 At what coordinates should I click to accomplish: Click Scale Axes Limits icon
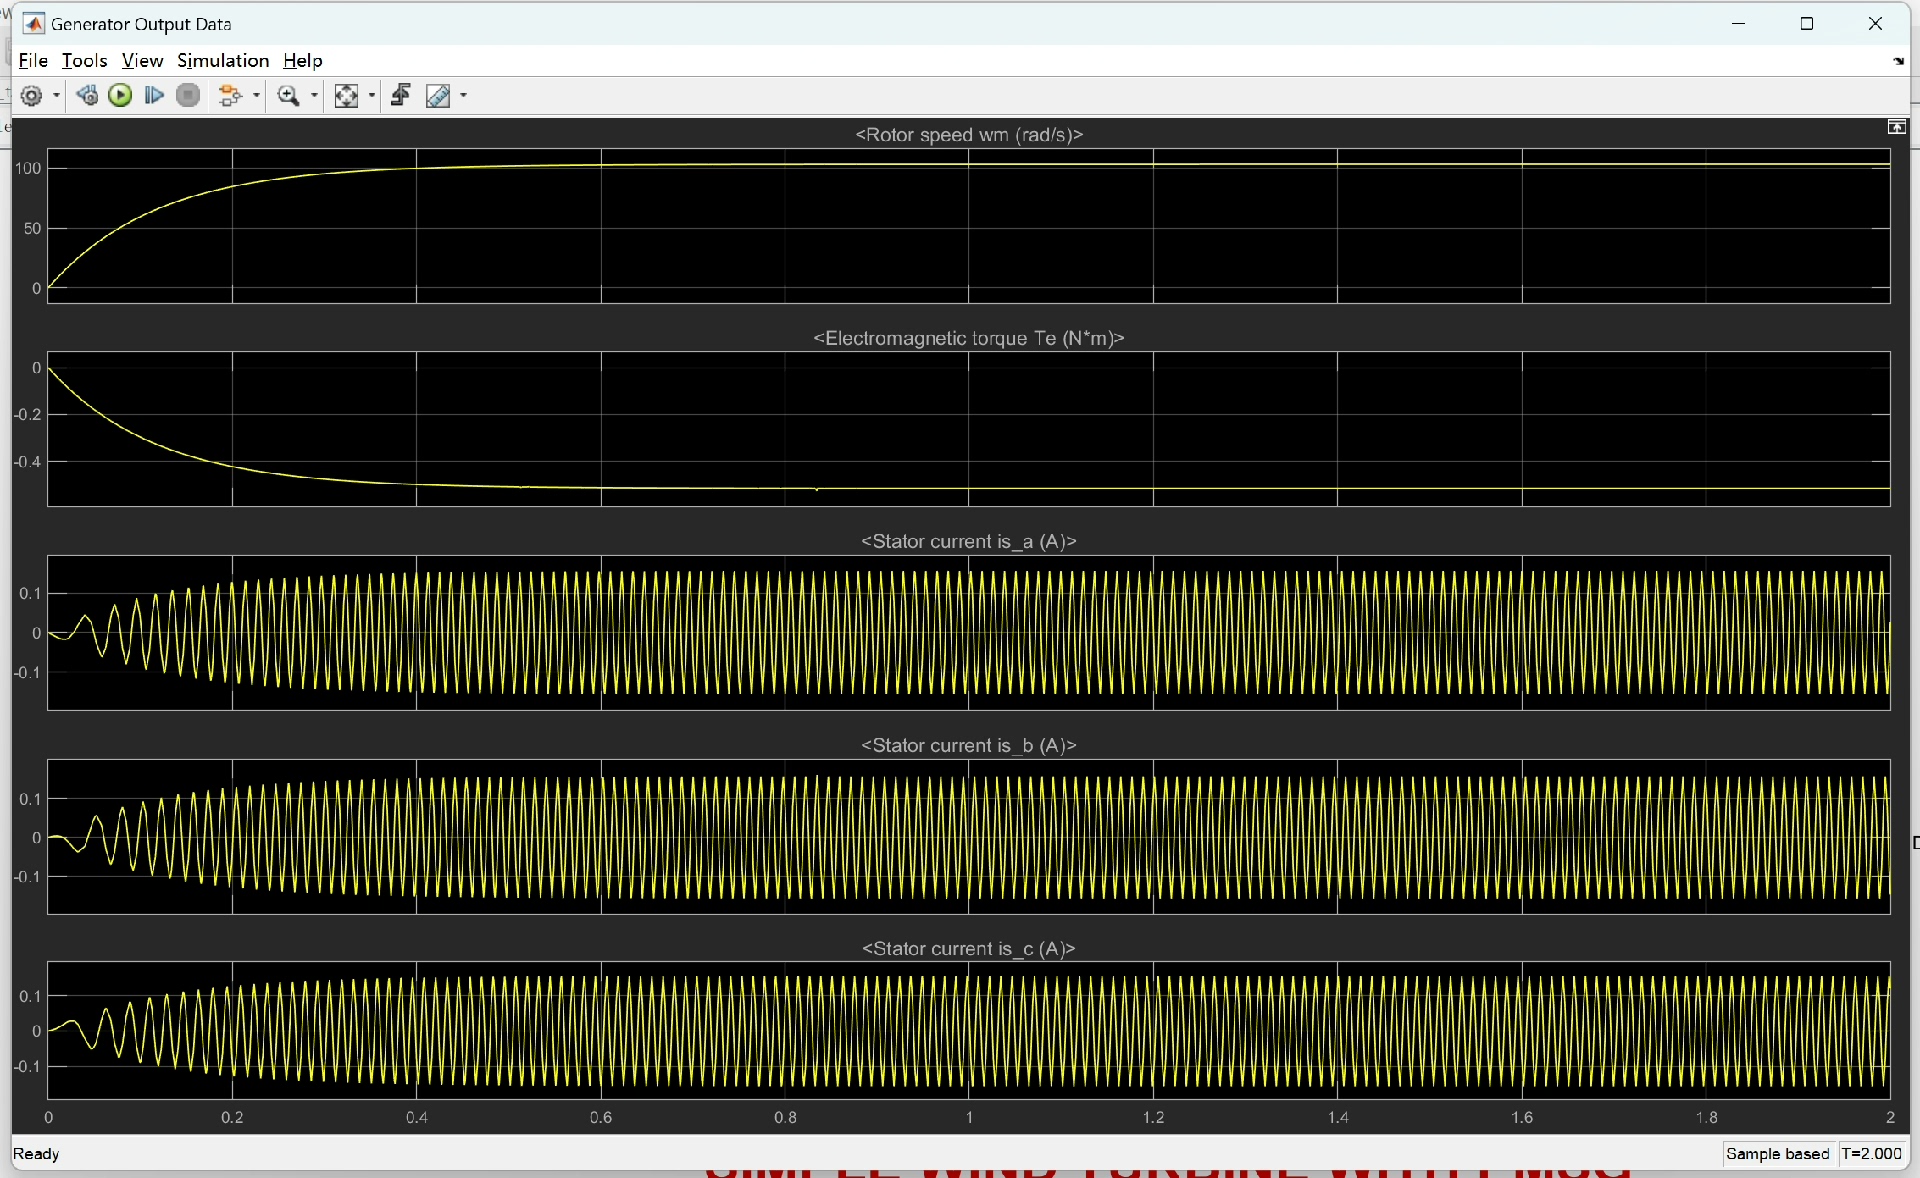pyautogui.click(x=346, y=96)
